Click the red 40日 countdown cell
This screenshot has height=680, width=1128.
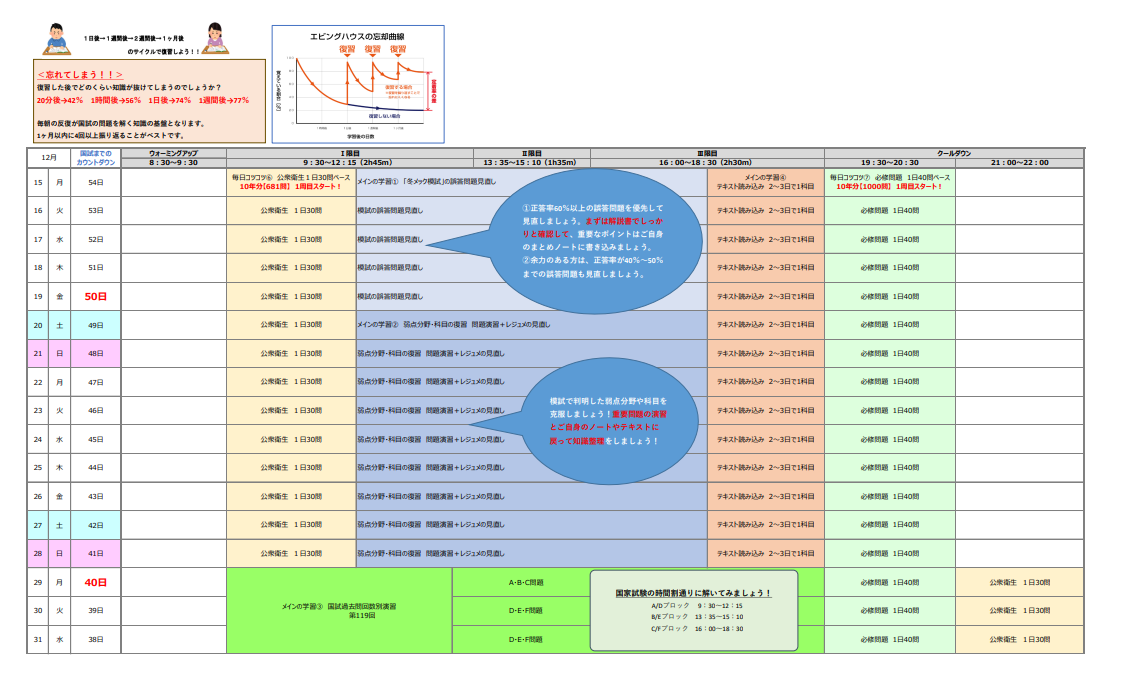click(95, 582)
